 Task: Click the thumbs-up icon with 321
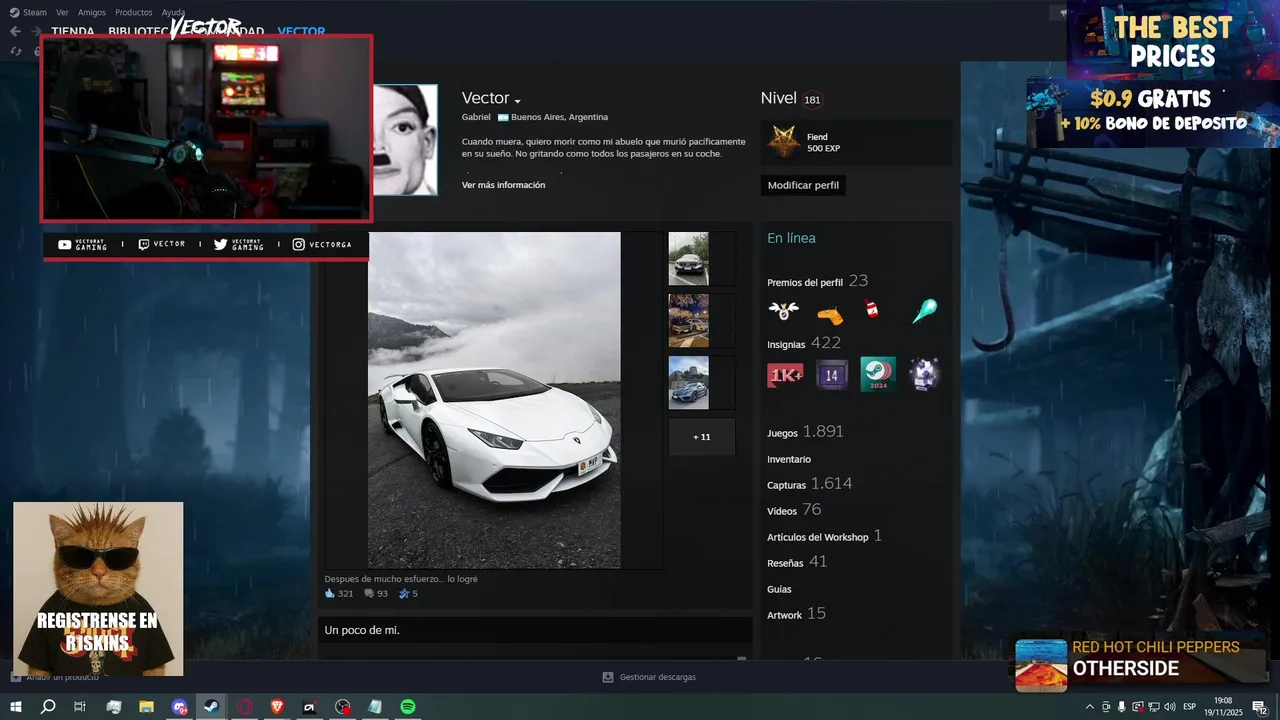click(330, 593)
